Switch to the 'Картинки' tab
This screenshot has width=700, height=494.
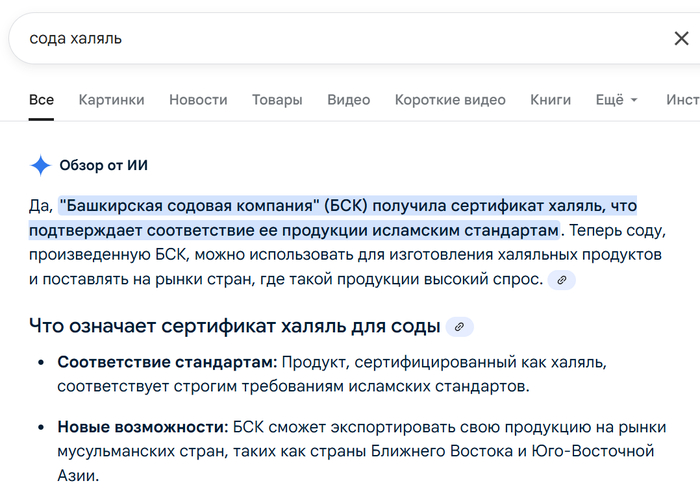point(112,100)
